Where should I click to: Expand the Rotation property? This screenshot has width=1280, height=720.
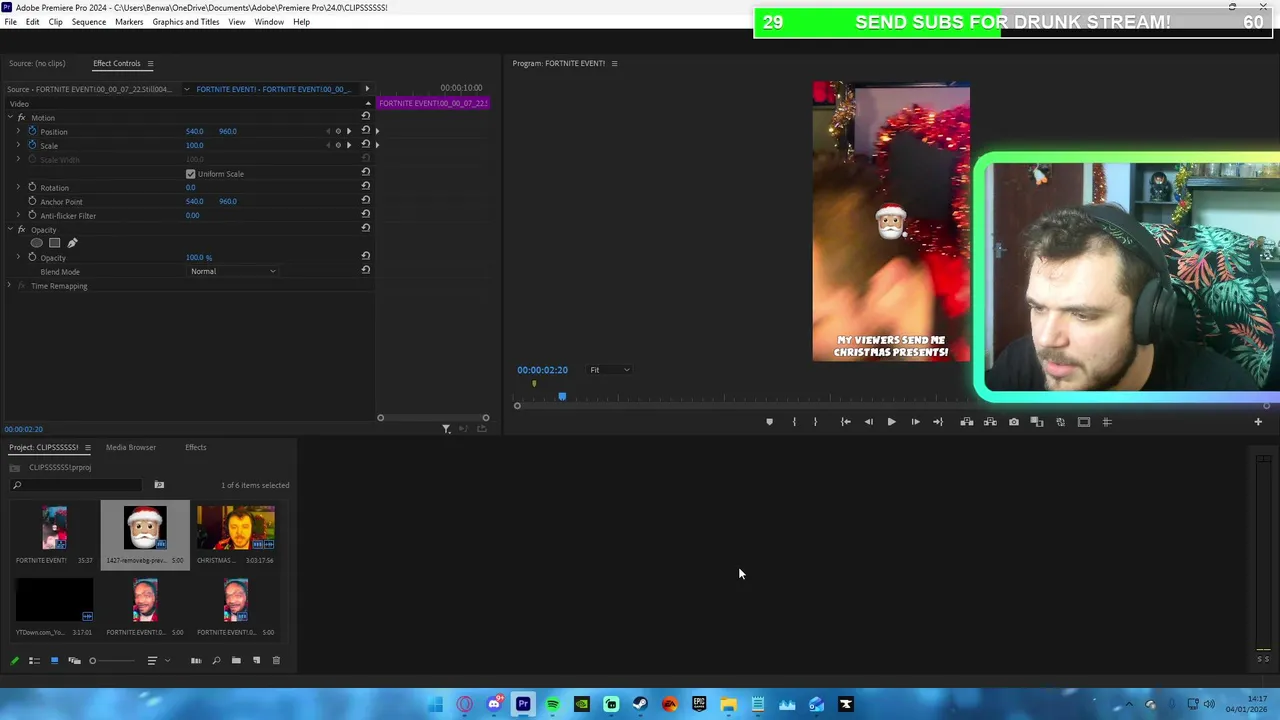pyautogui.click(x=18, y=187)
